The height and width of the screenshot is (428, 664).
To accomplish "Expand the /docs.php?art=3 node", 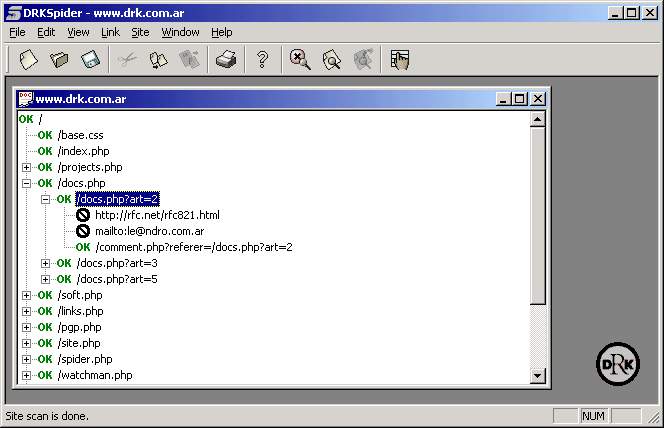I will point(45,263).
